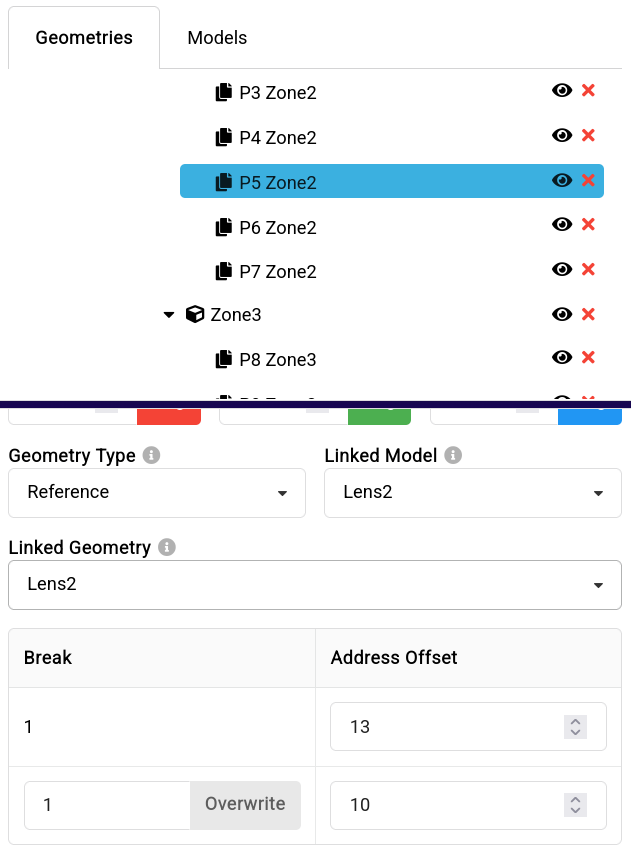Click the Linked Geometry info icon
Viewport: 631px width, 849px height.
[167, 548]
